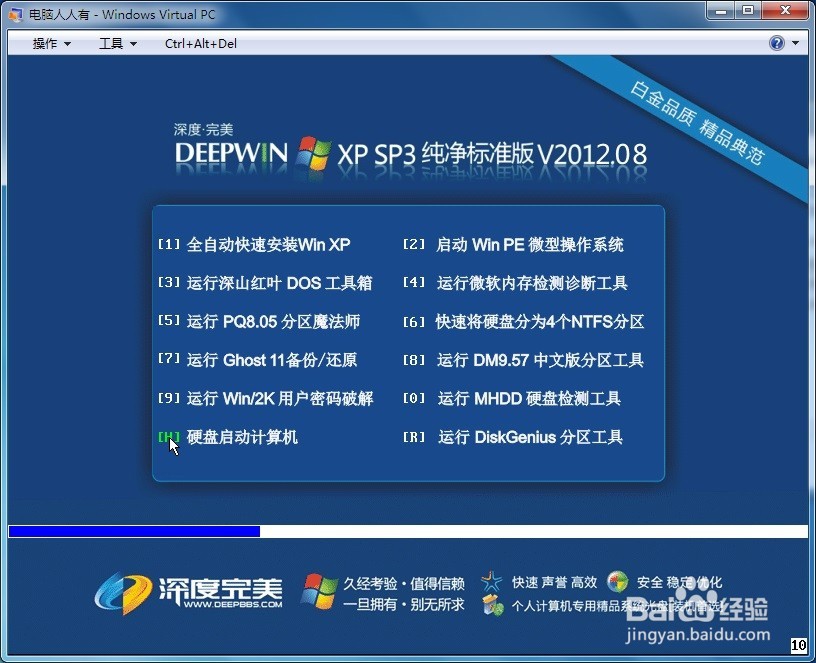The width and height of the screenshot is (816, 663).
Task: Open the 操作 menu
Action: click(51, 44)
